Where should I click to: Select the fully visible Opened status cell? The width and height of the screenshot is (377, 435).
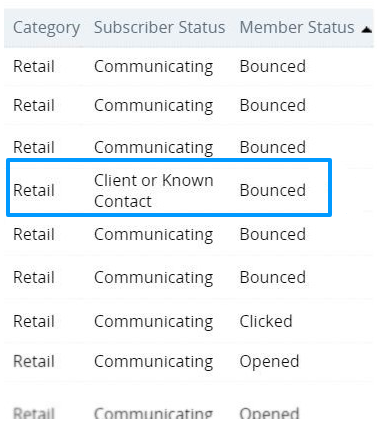coord(269,362)
